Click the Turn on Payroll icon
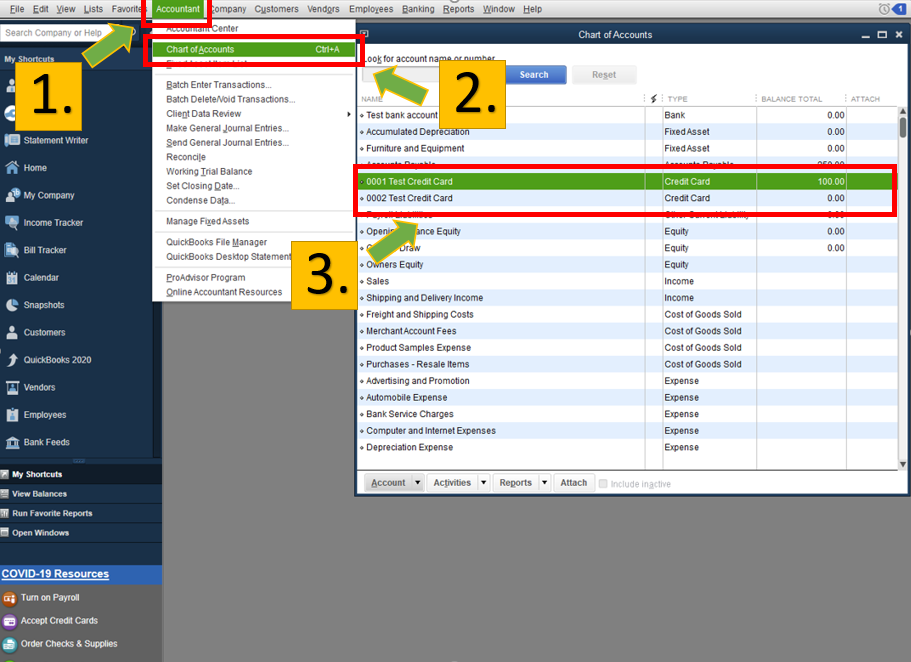Viewport: 911px width, 662px height. [x=9, y=598]
